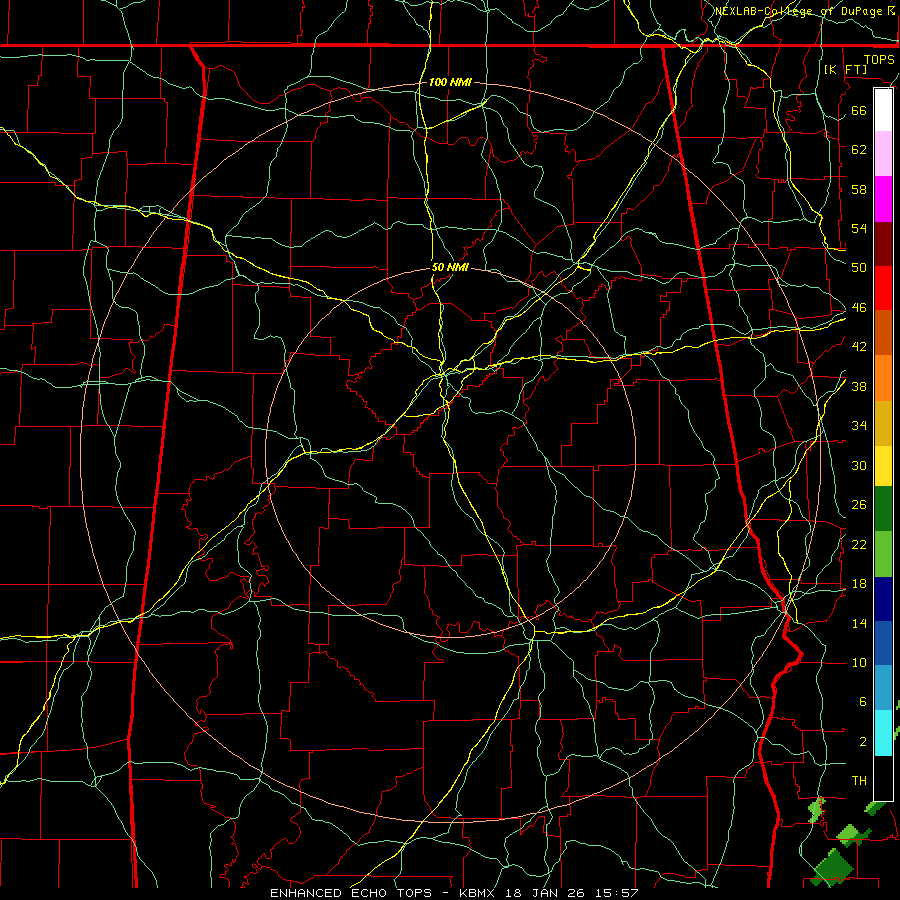
Task: Click the cyan legend swatch below 6
Action: (x=883, y=733)
